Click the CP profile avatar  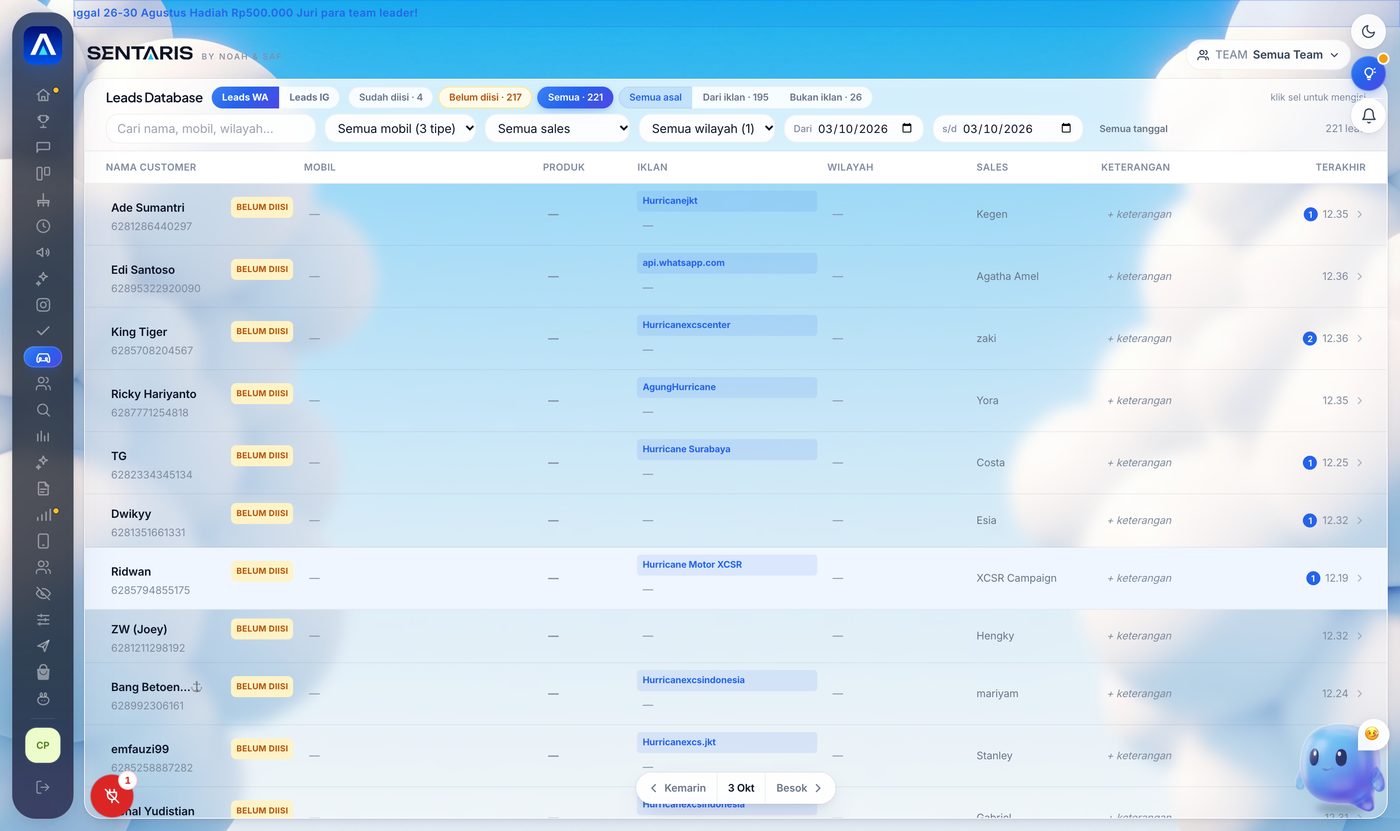click(43, 745)
